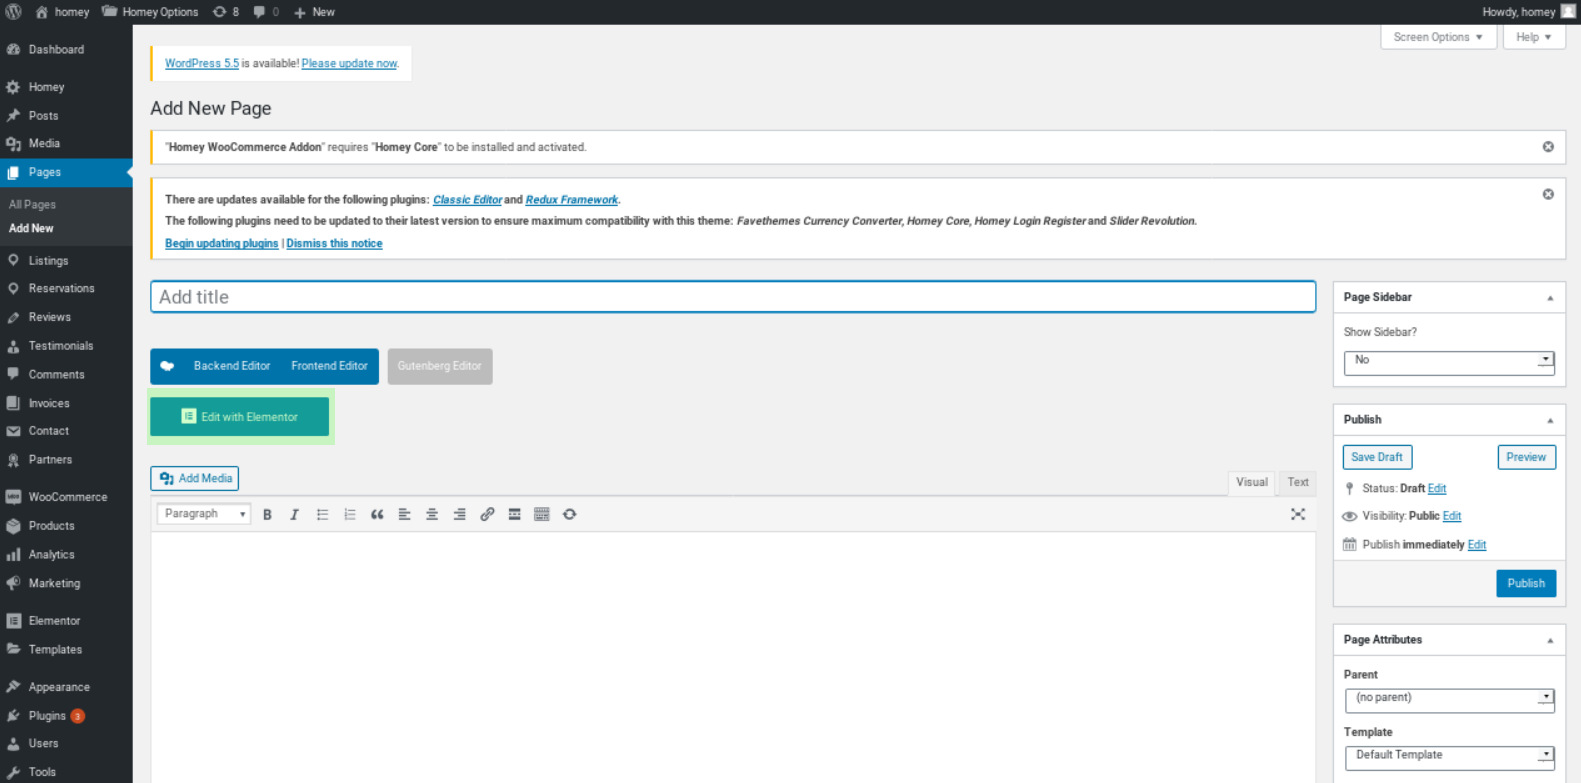Edit the Public visibility setting
1581x783 pixels.
[1452, 516]
